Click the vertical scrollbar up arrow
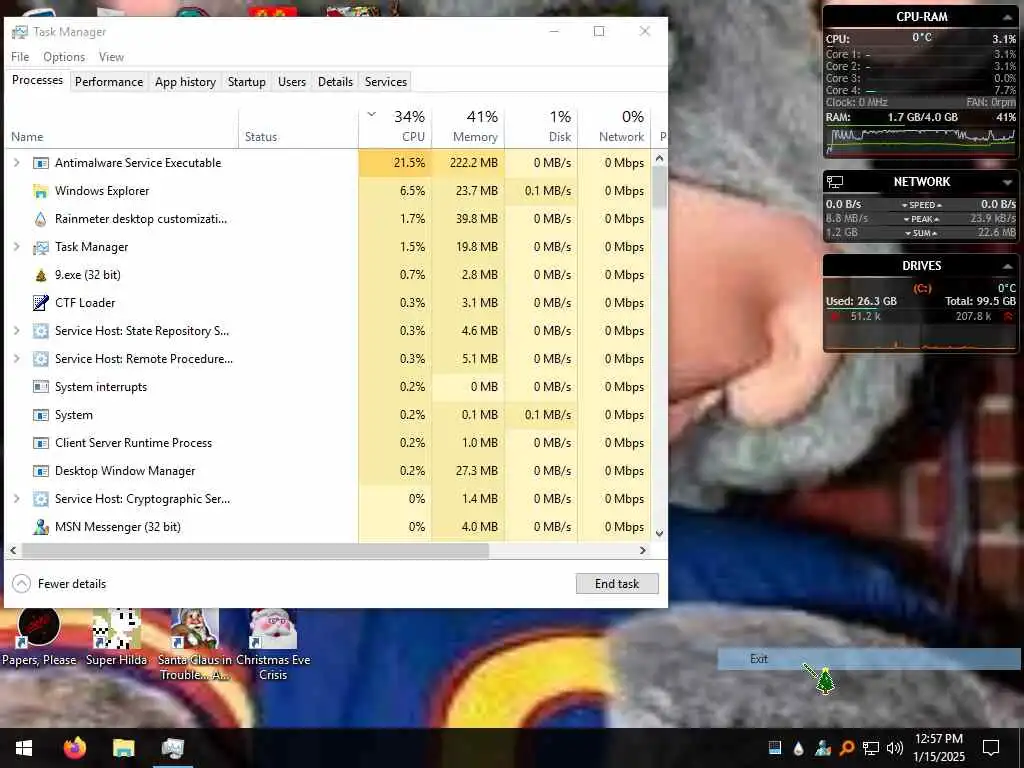Screen dimensions: 1024x768 (x=660, y=158)
